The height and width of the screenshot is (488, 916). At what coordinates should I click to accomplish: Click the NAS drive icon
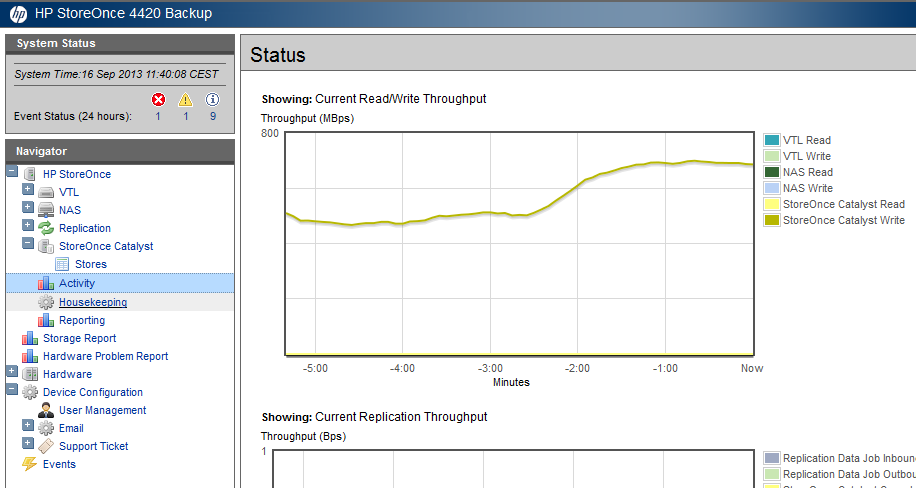46,210
